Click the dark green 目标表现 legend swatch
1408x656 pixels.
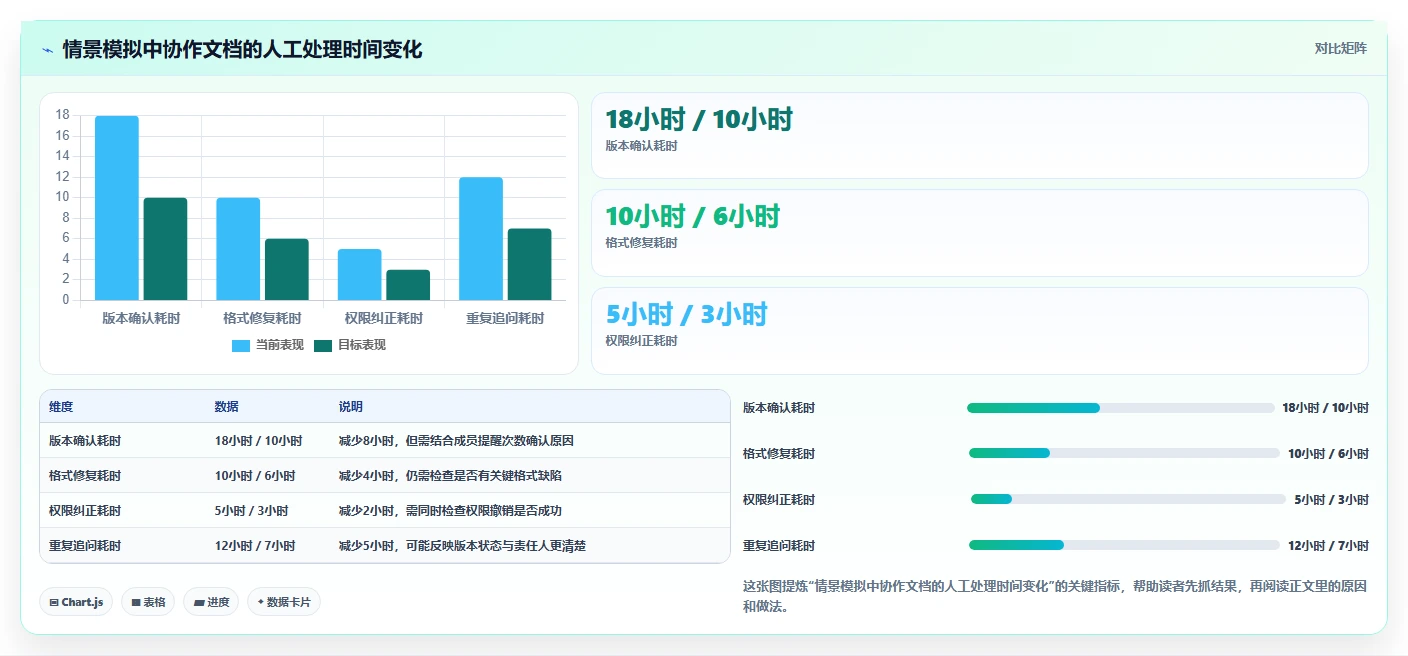click(323, 345)
